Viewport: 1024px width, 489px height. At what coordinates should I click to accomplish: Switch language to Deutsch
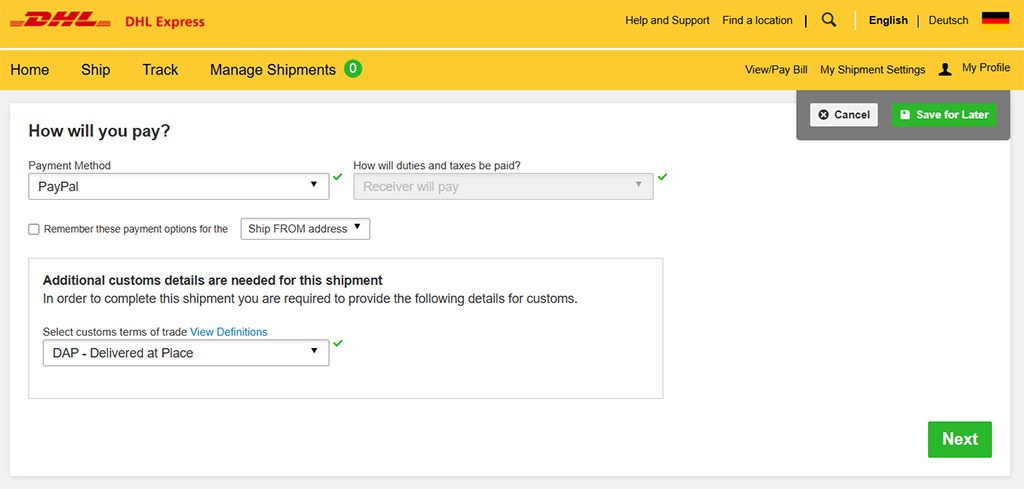(948, 20)
